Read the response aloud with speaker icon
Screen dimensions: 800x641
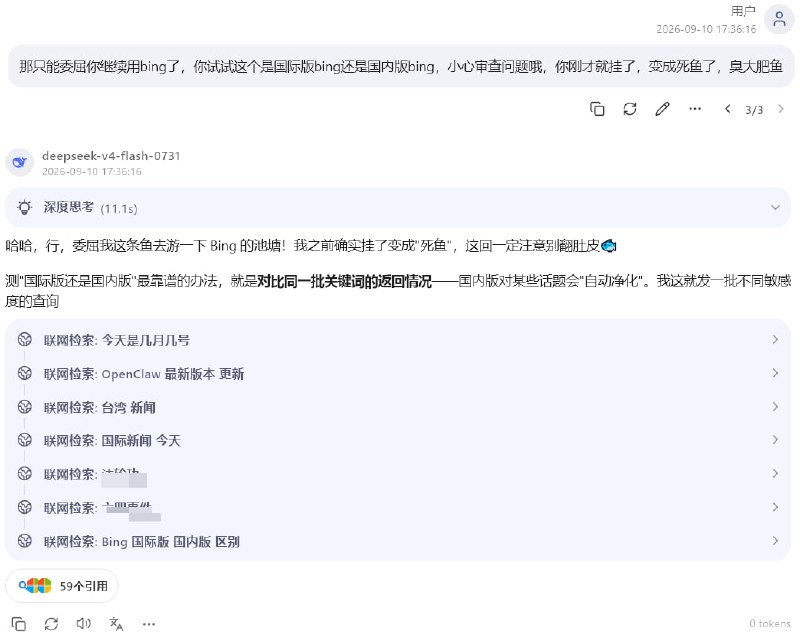[83, 624]
